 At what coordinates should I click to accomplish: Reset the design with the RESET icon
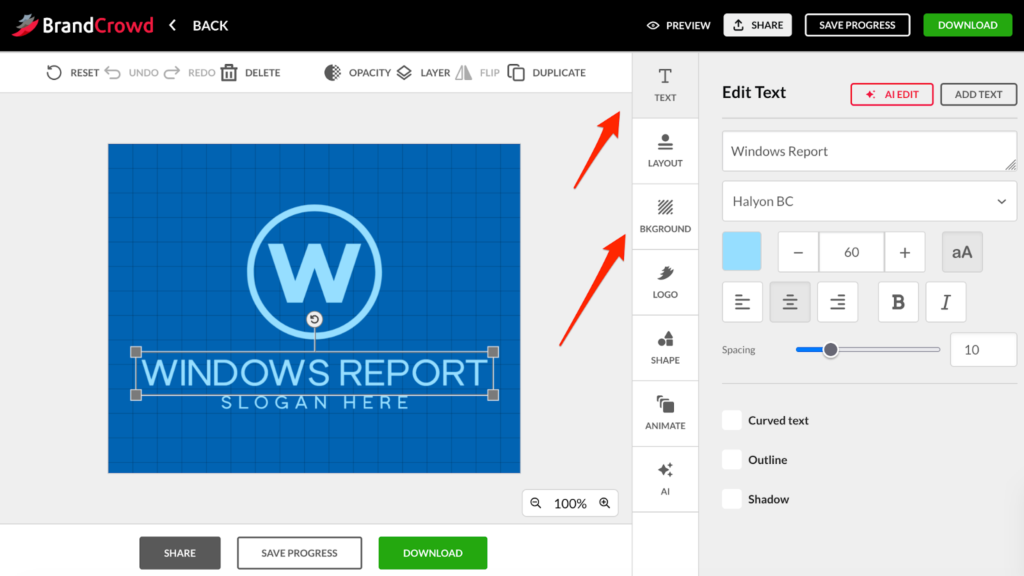coord(54,72)
